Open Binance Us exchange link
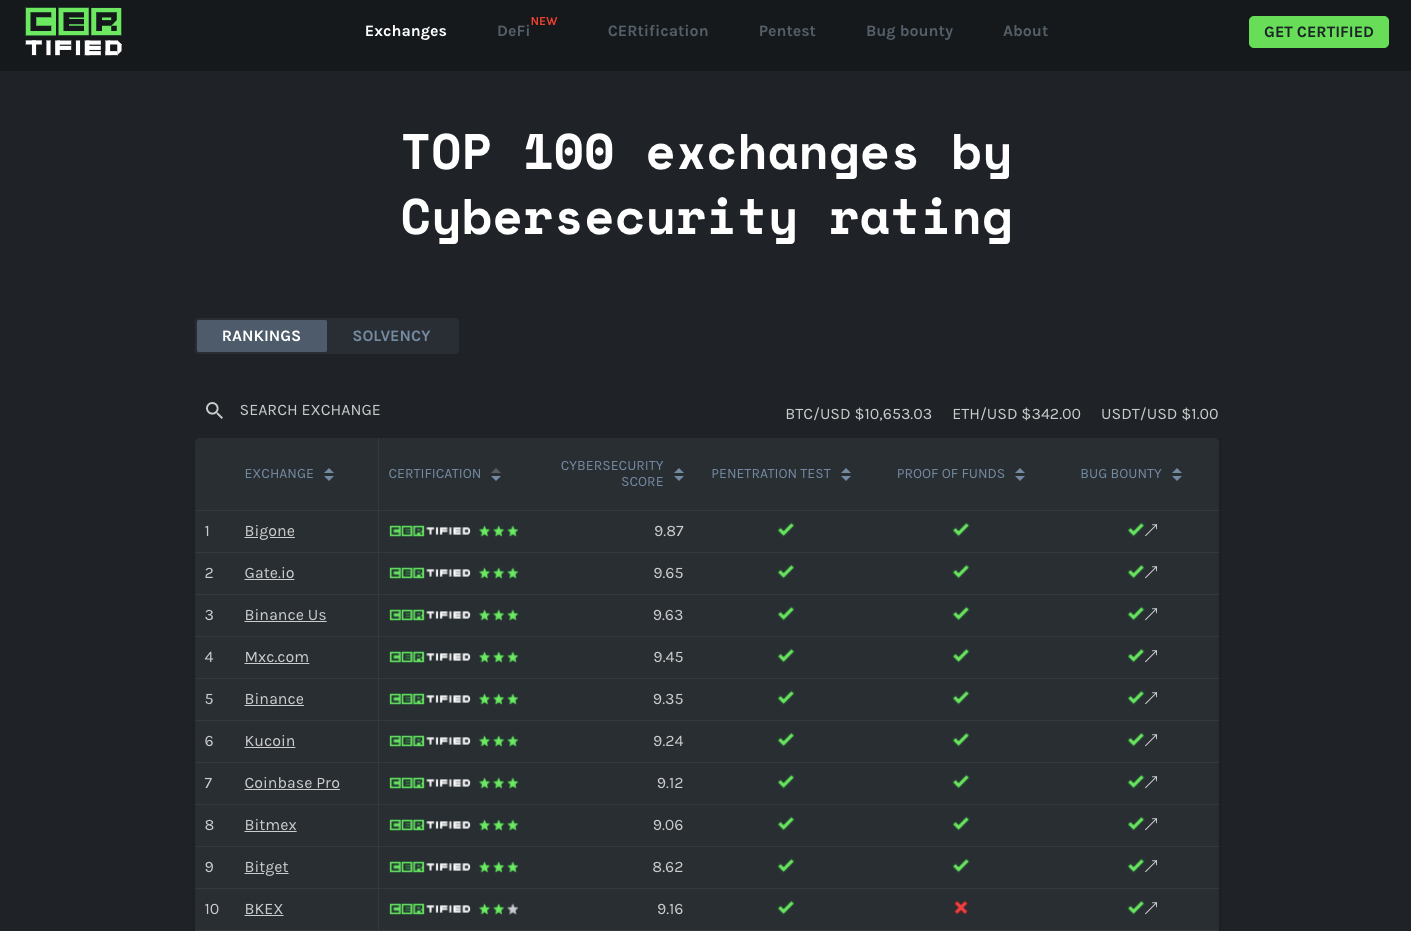This screenshot has width=1411, height=931. point(286,615)
